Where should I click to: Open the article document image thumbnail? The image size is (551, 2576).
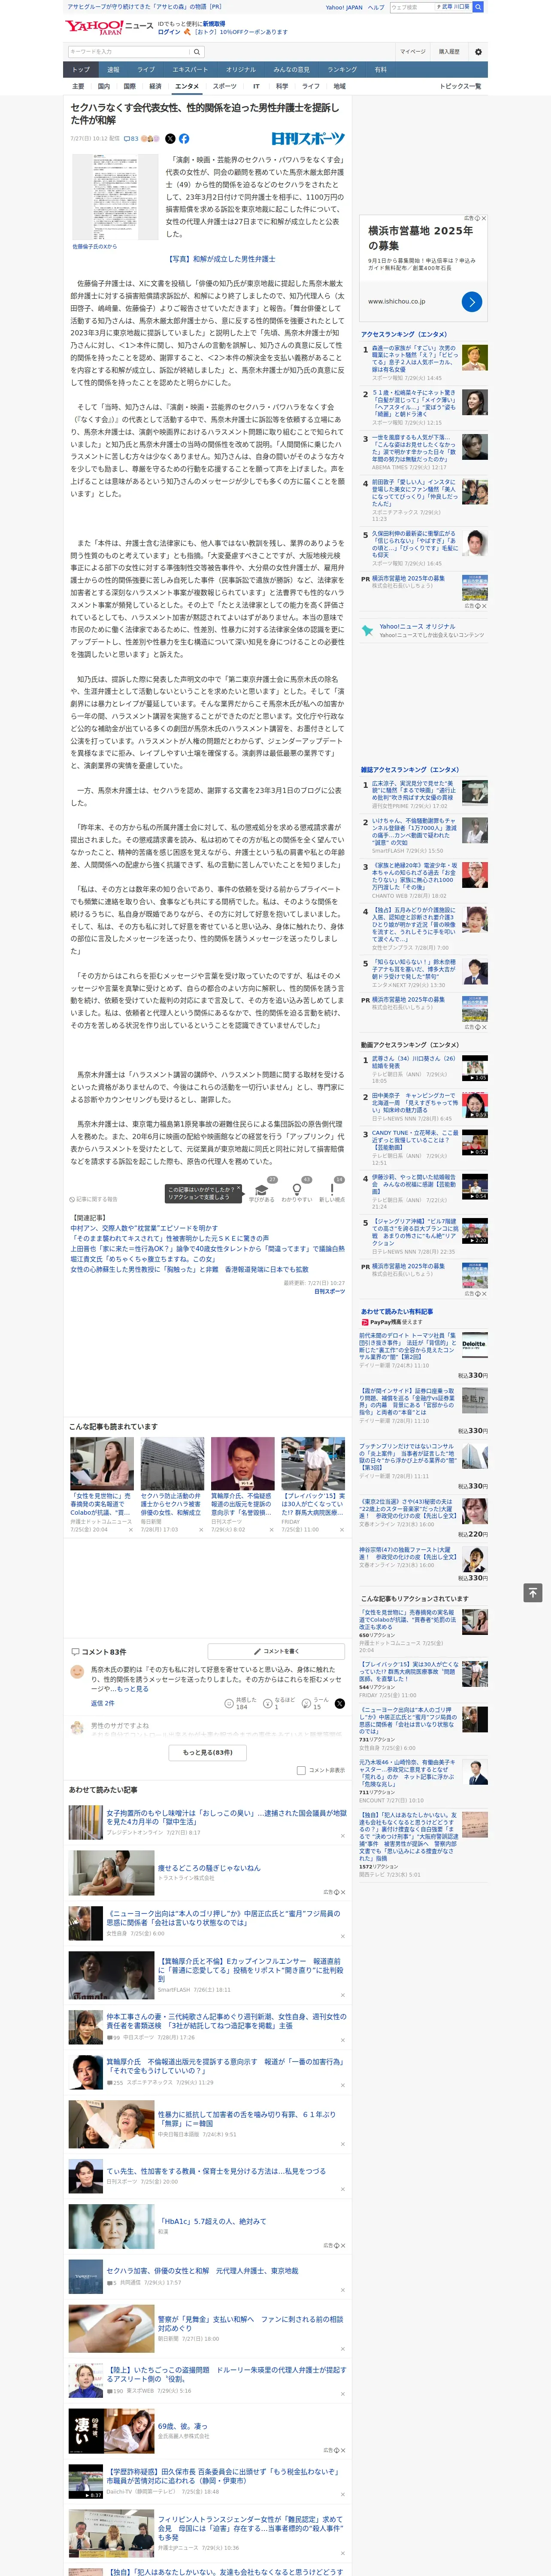[x=115, y=197]
